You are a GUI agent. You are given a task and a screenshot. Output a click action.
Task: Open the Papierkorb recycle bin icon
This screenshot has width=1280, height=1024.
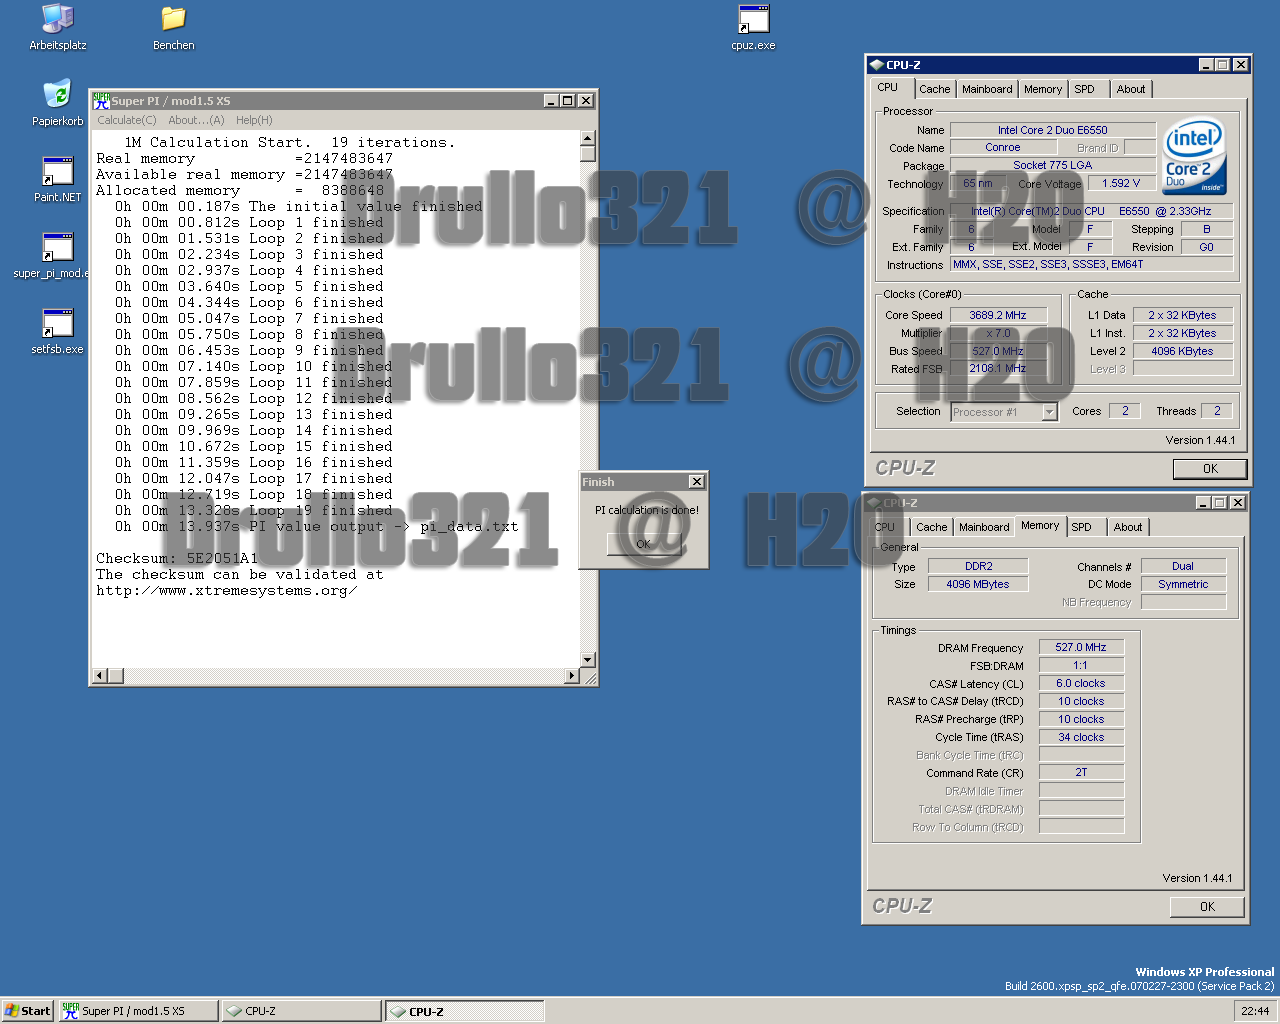58,103
